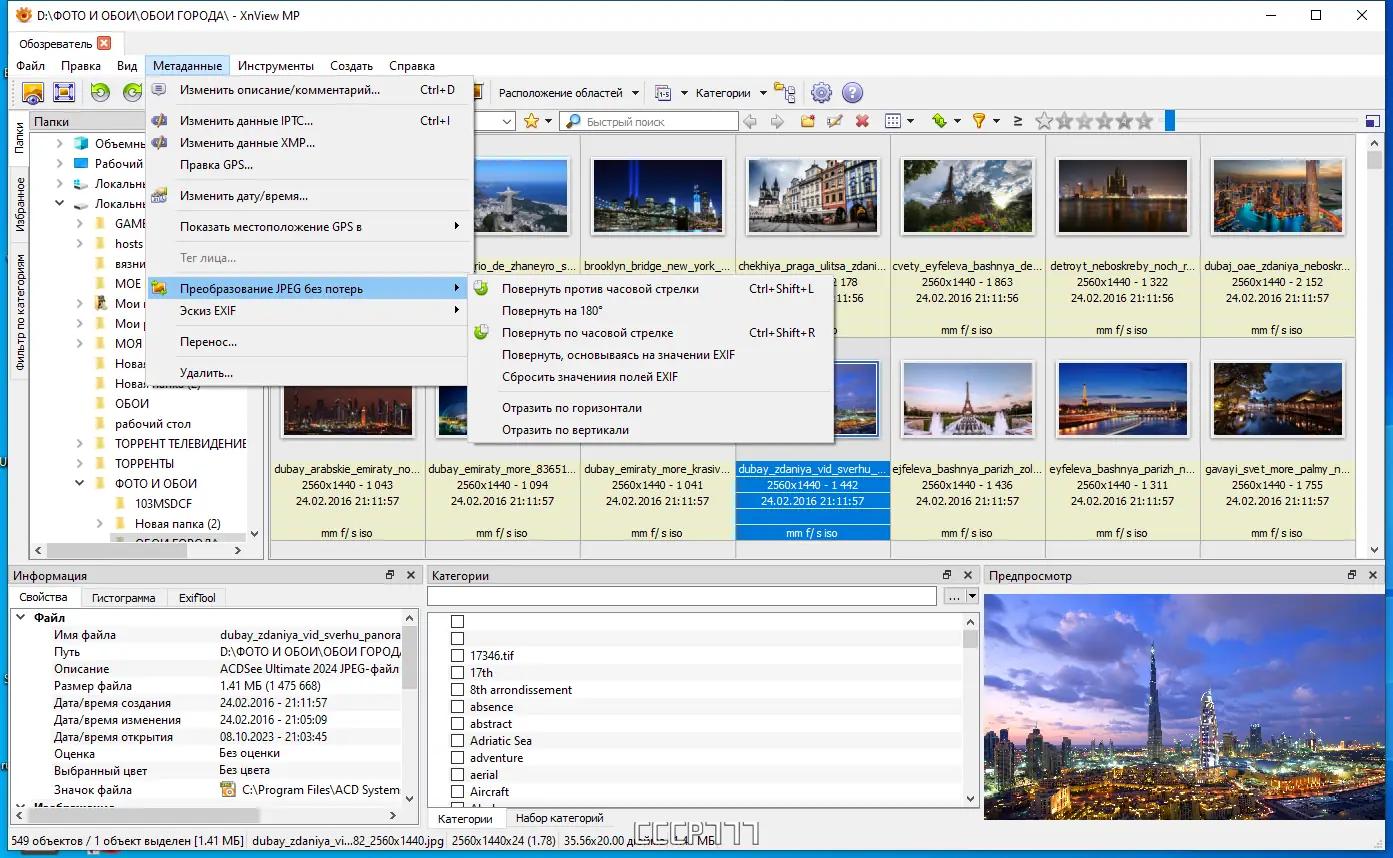Tick the 'Adriatic Sea' category checkbox
The width and height of the screenshot is (1393, 858).
[x=457, y=741]
